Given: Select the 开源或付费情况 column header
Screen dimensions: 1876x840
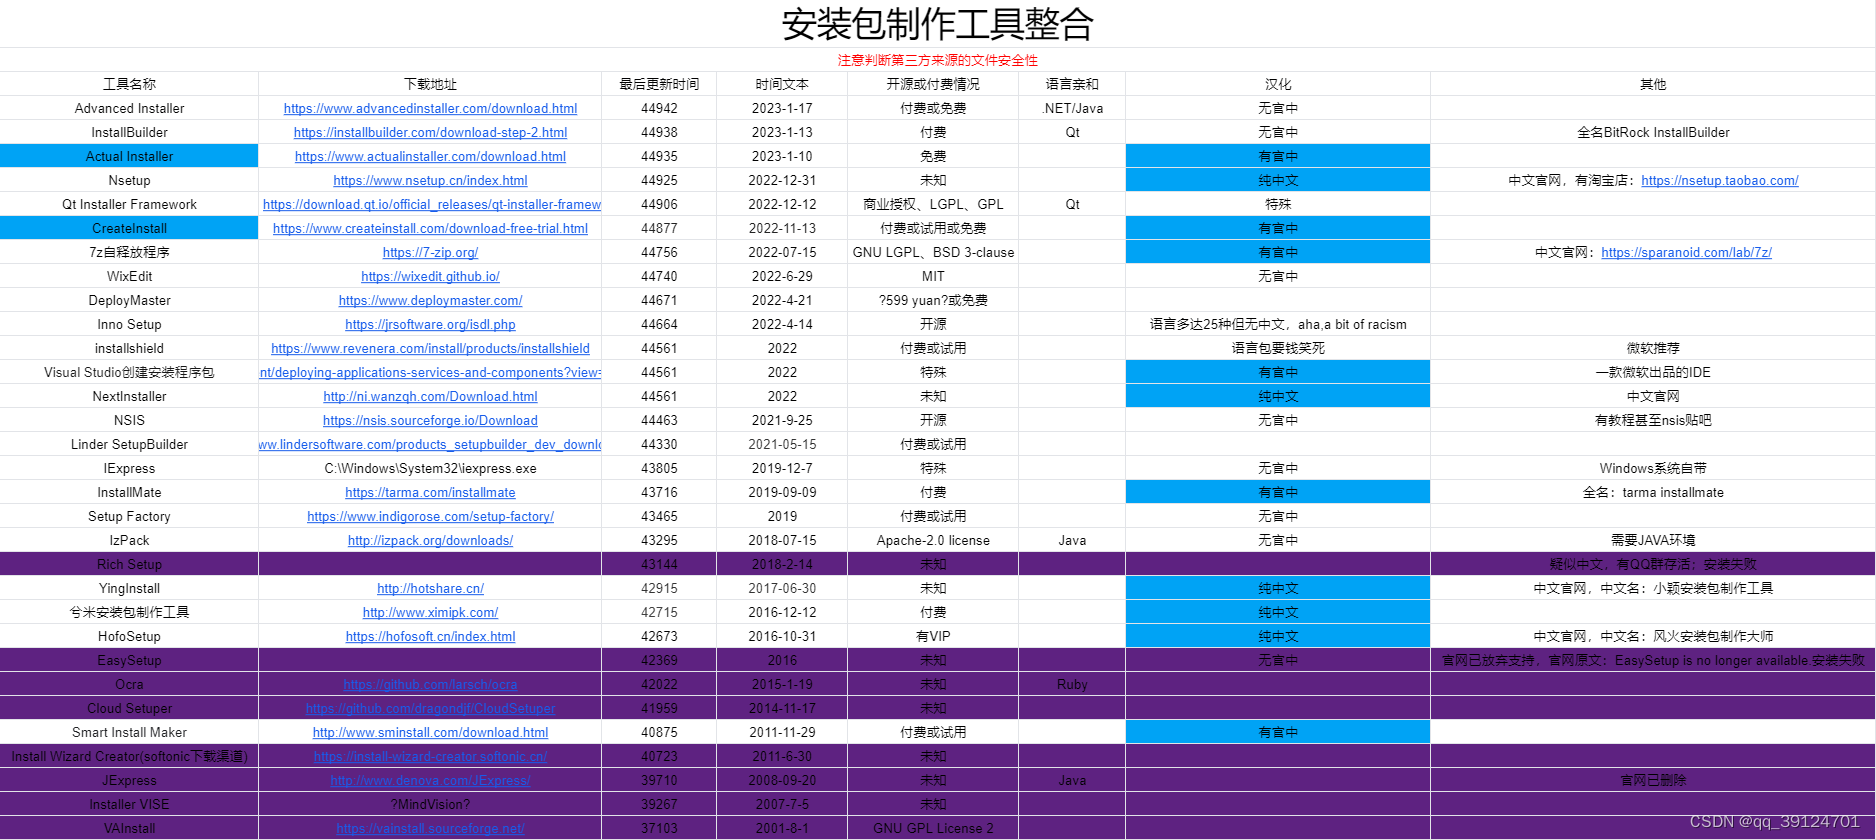Looking at the screenshot, I should (x=933, y=84).
